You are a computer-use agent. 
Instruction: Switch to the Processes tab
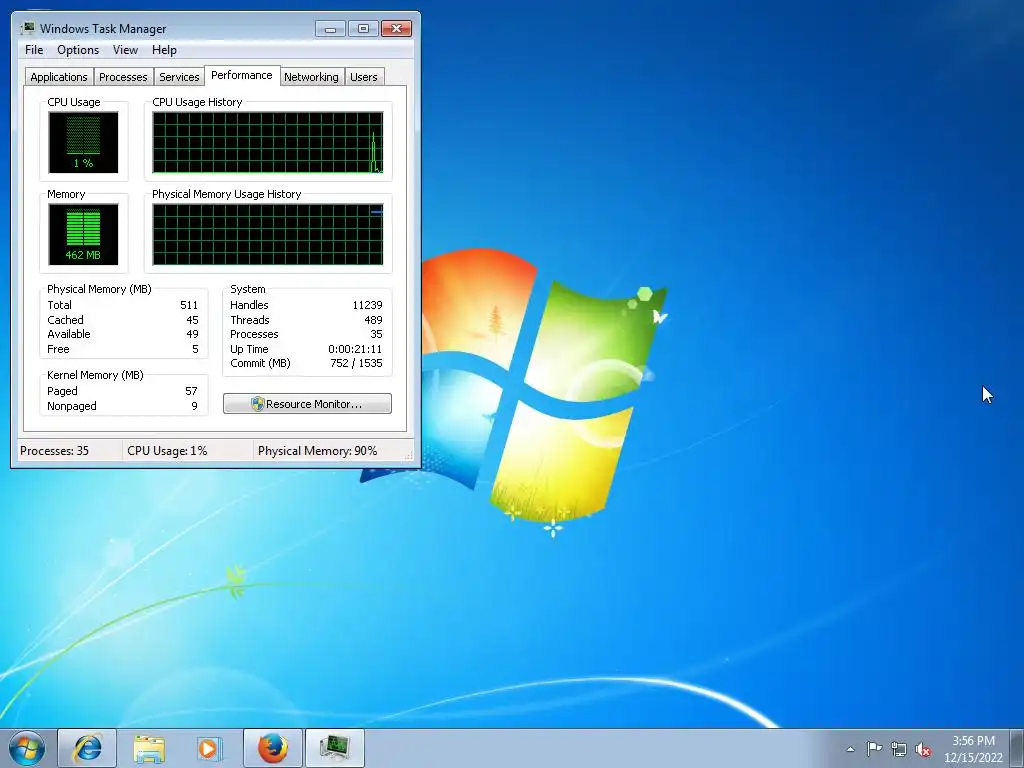click(x=123, y=77)
